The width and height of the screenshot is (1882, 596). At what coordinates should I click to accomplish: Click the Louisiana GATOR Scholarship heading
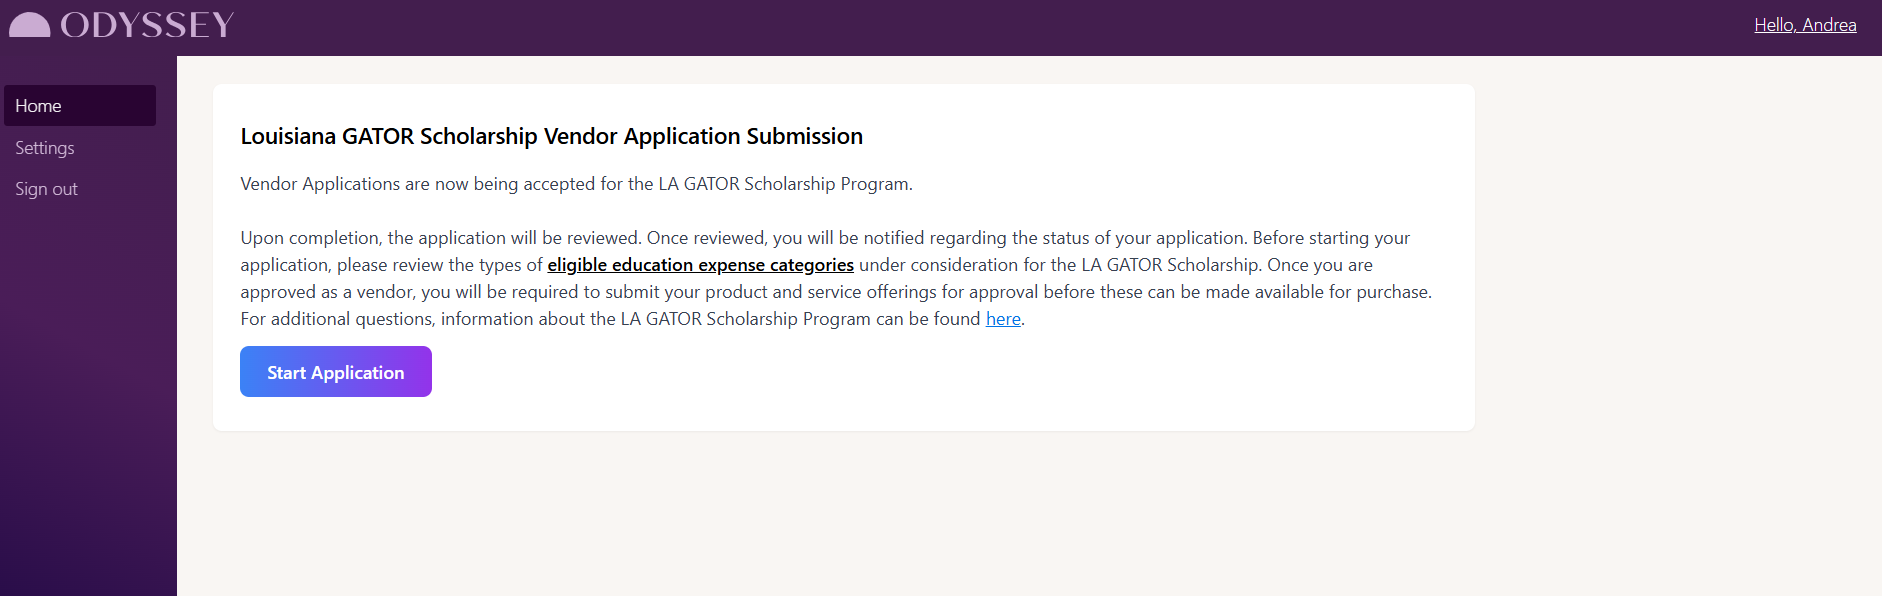[x=551, y=136]
